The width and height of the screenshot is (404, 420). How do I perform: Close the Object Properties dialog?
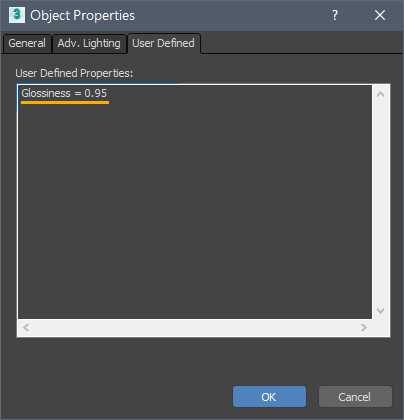click(380, 15)
